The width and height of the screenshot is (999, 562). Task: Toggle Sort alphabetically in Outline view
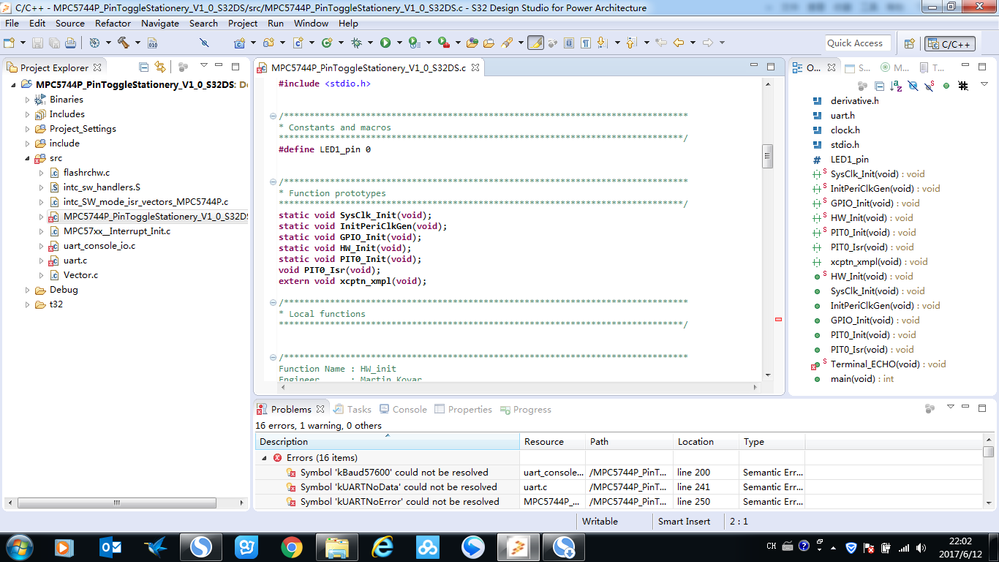point(896,85)
